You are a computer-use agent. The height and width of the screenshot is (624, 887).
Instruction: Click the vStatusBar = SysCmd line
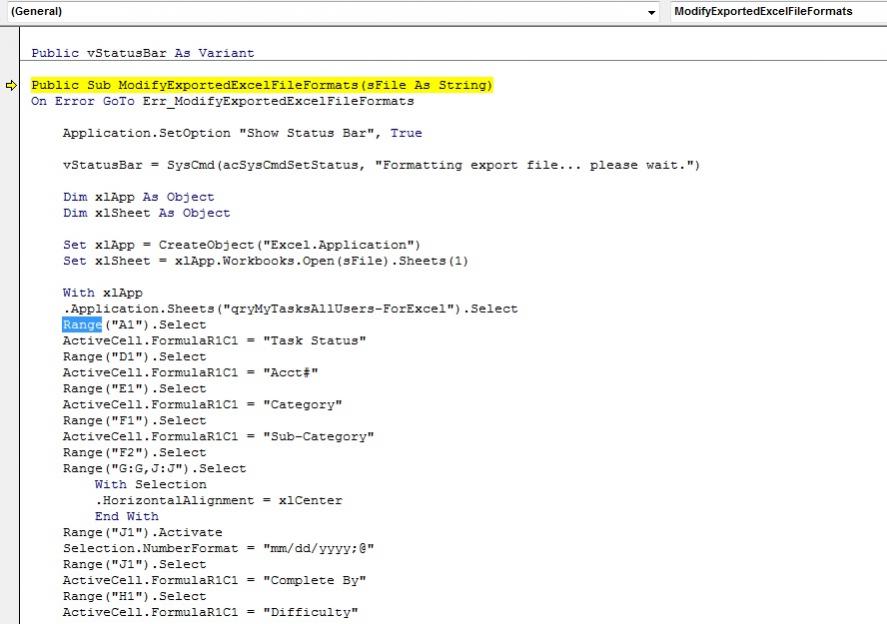tap(381, 165)
